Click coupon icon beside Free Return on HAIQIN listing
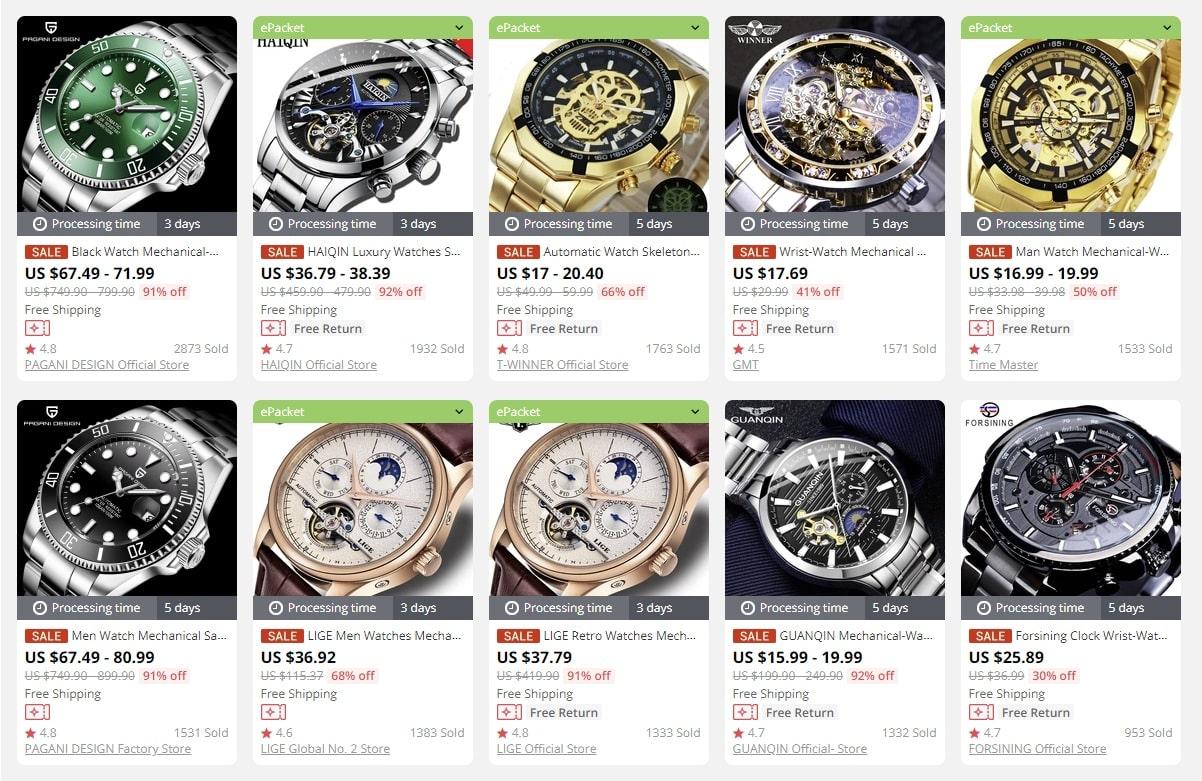 (273, 328)
